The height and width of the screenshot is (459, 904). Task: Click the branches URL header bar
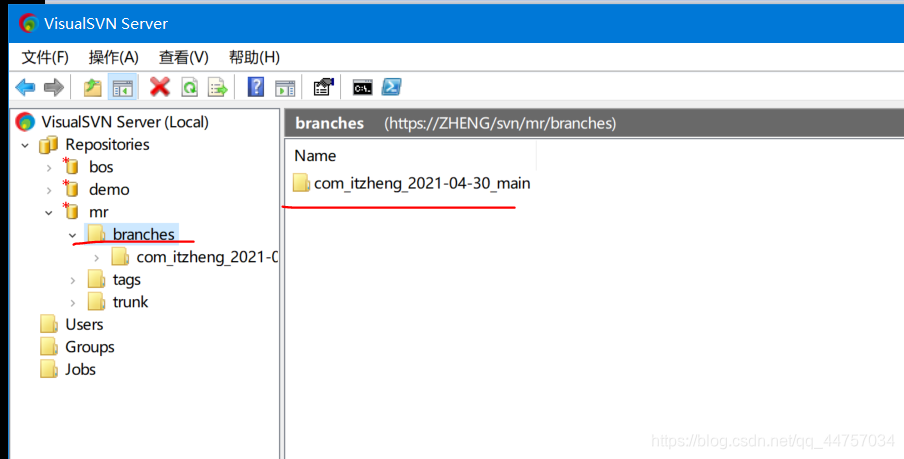coord(594,123)
